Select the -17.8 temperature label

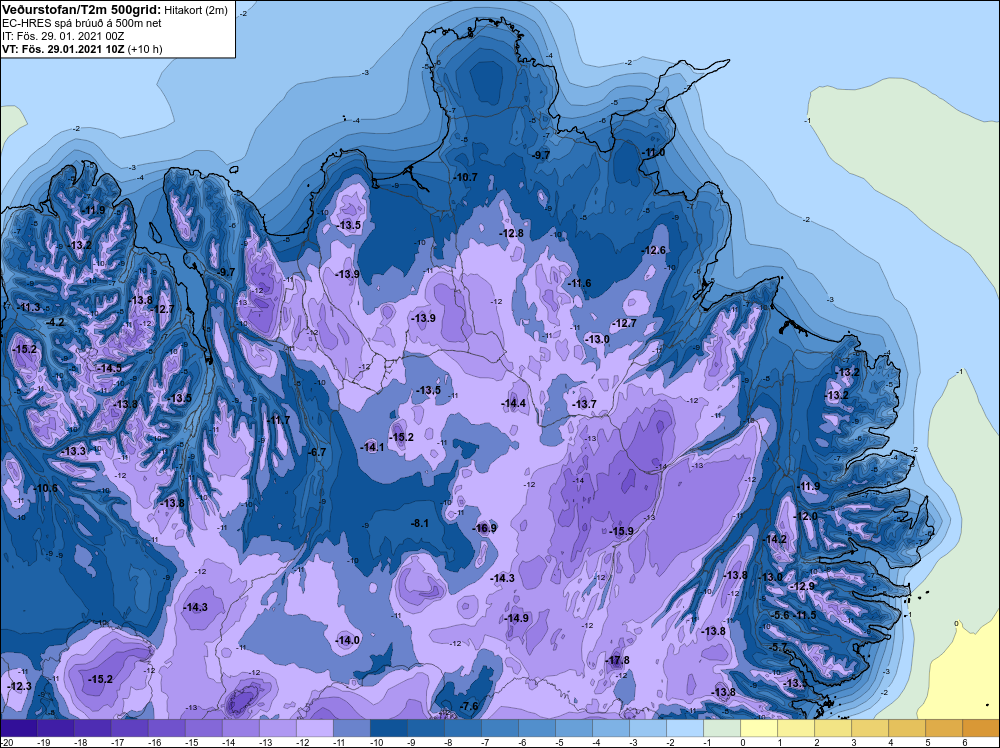coord(617,660)
